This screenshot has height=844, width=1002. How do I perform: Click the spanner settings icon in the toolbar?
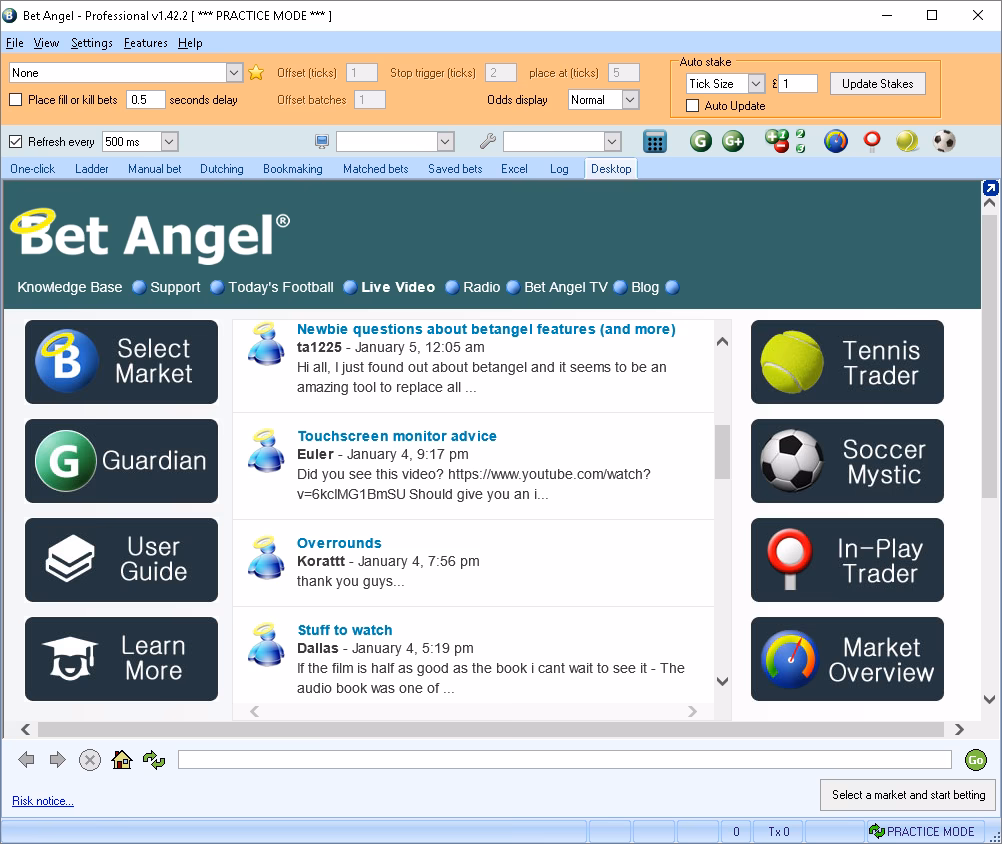click(487, 141)
